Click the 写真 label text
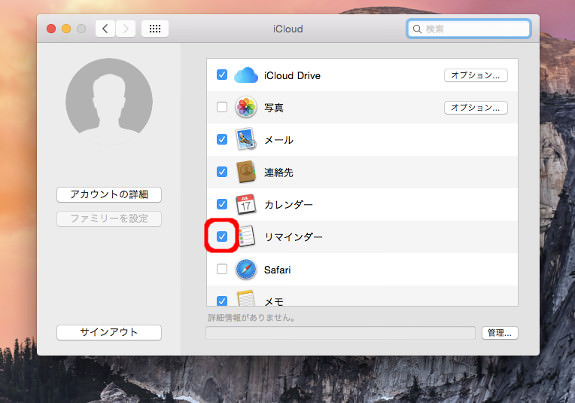This screenshot has height=403, width=575. 274,108
